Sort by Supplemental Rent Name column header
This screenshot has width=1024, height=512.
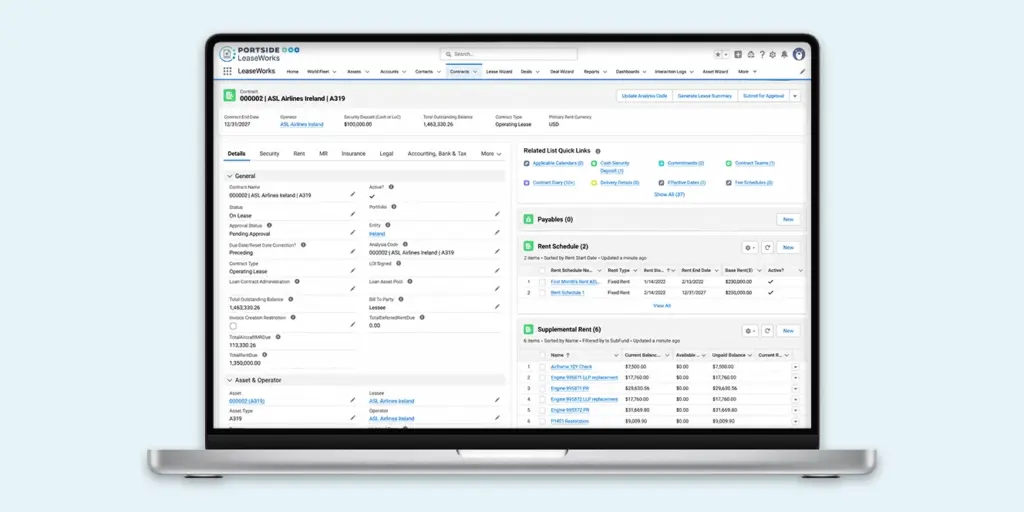coord(559,355)
